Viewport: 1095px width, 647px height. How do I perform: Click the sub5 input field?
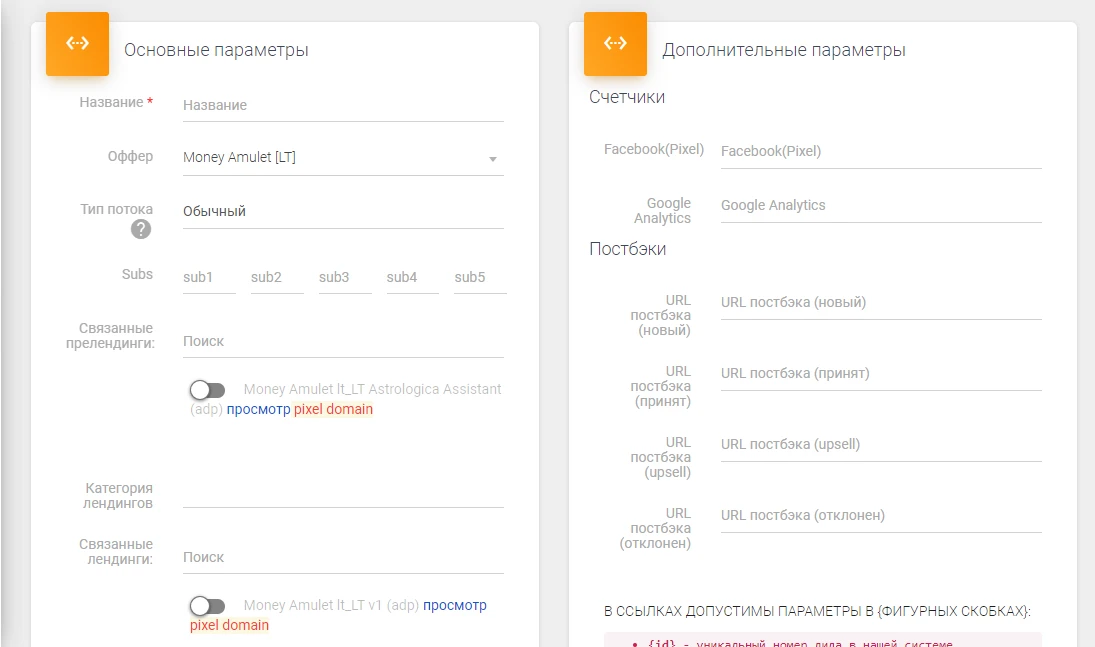click(x=480, y=278)
